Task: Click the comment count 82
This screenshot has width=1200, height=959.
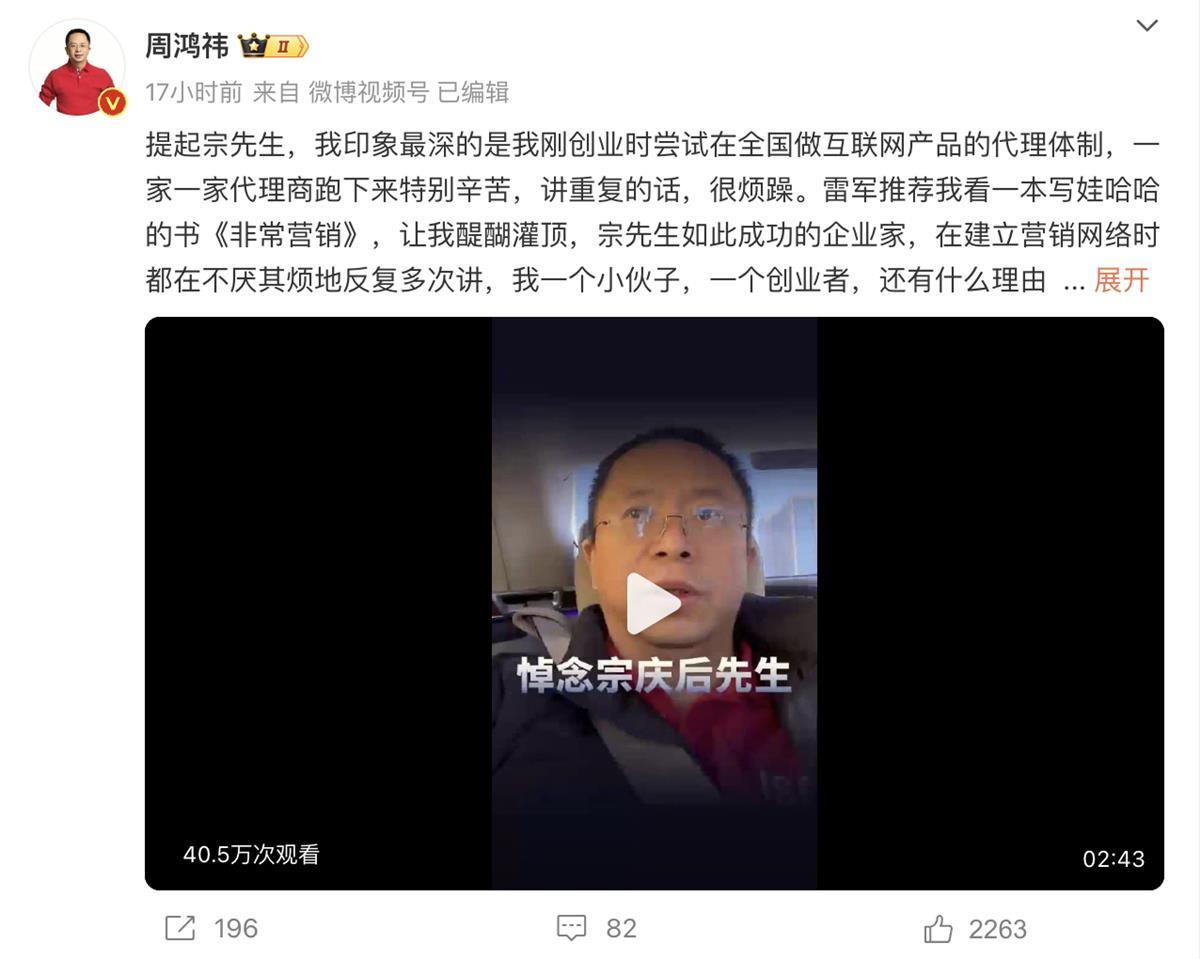Action: click(x=621, y=929)
